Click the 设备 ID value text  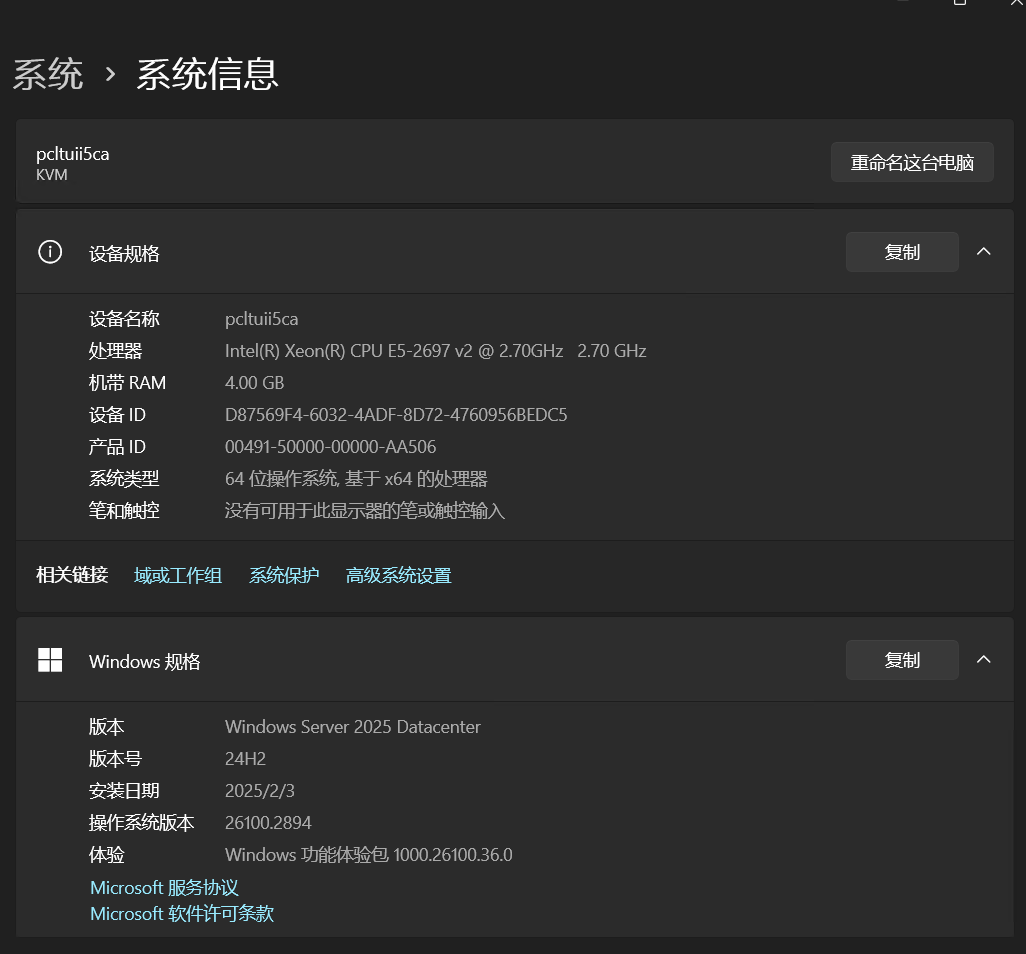point(396,415)
